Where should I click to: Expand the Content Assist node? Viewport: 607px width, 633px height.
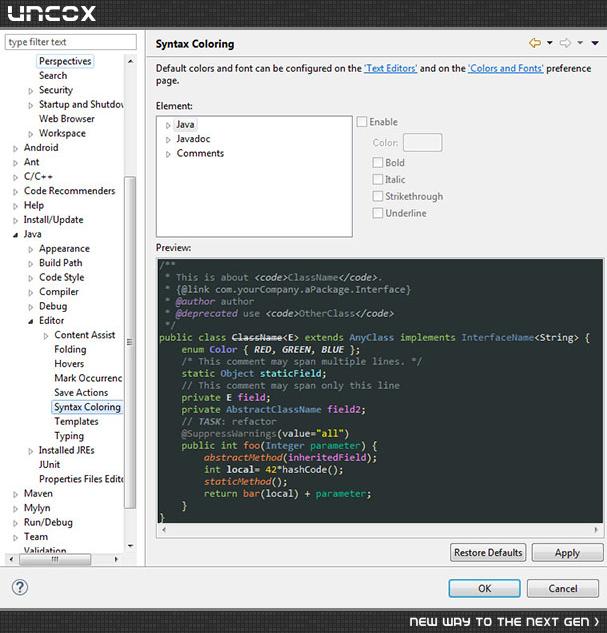pyautogui.click(x=46, y=336)
